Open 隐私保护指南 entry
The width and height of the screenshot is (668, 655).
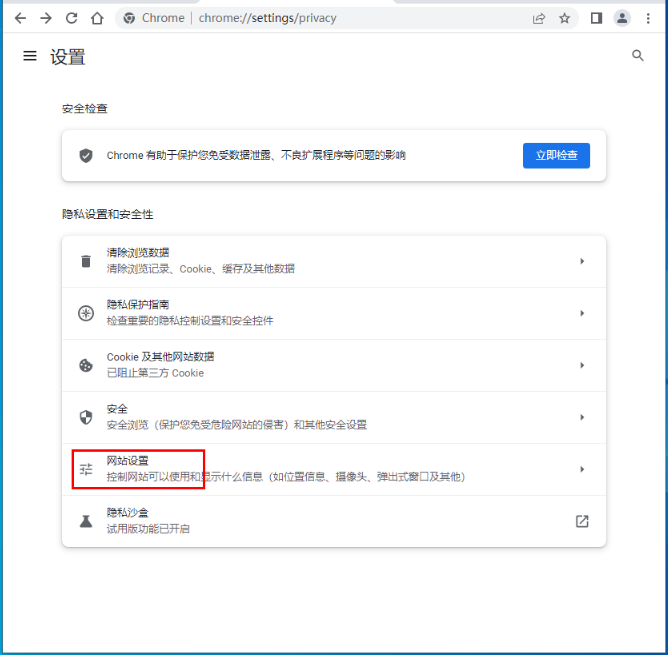(334, 313)
